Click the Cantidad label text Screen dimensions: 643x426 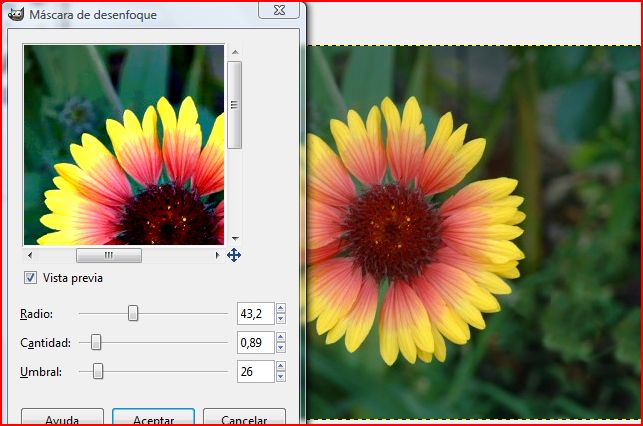click(x=46, y=342)
